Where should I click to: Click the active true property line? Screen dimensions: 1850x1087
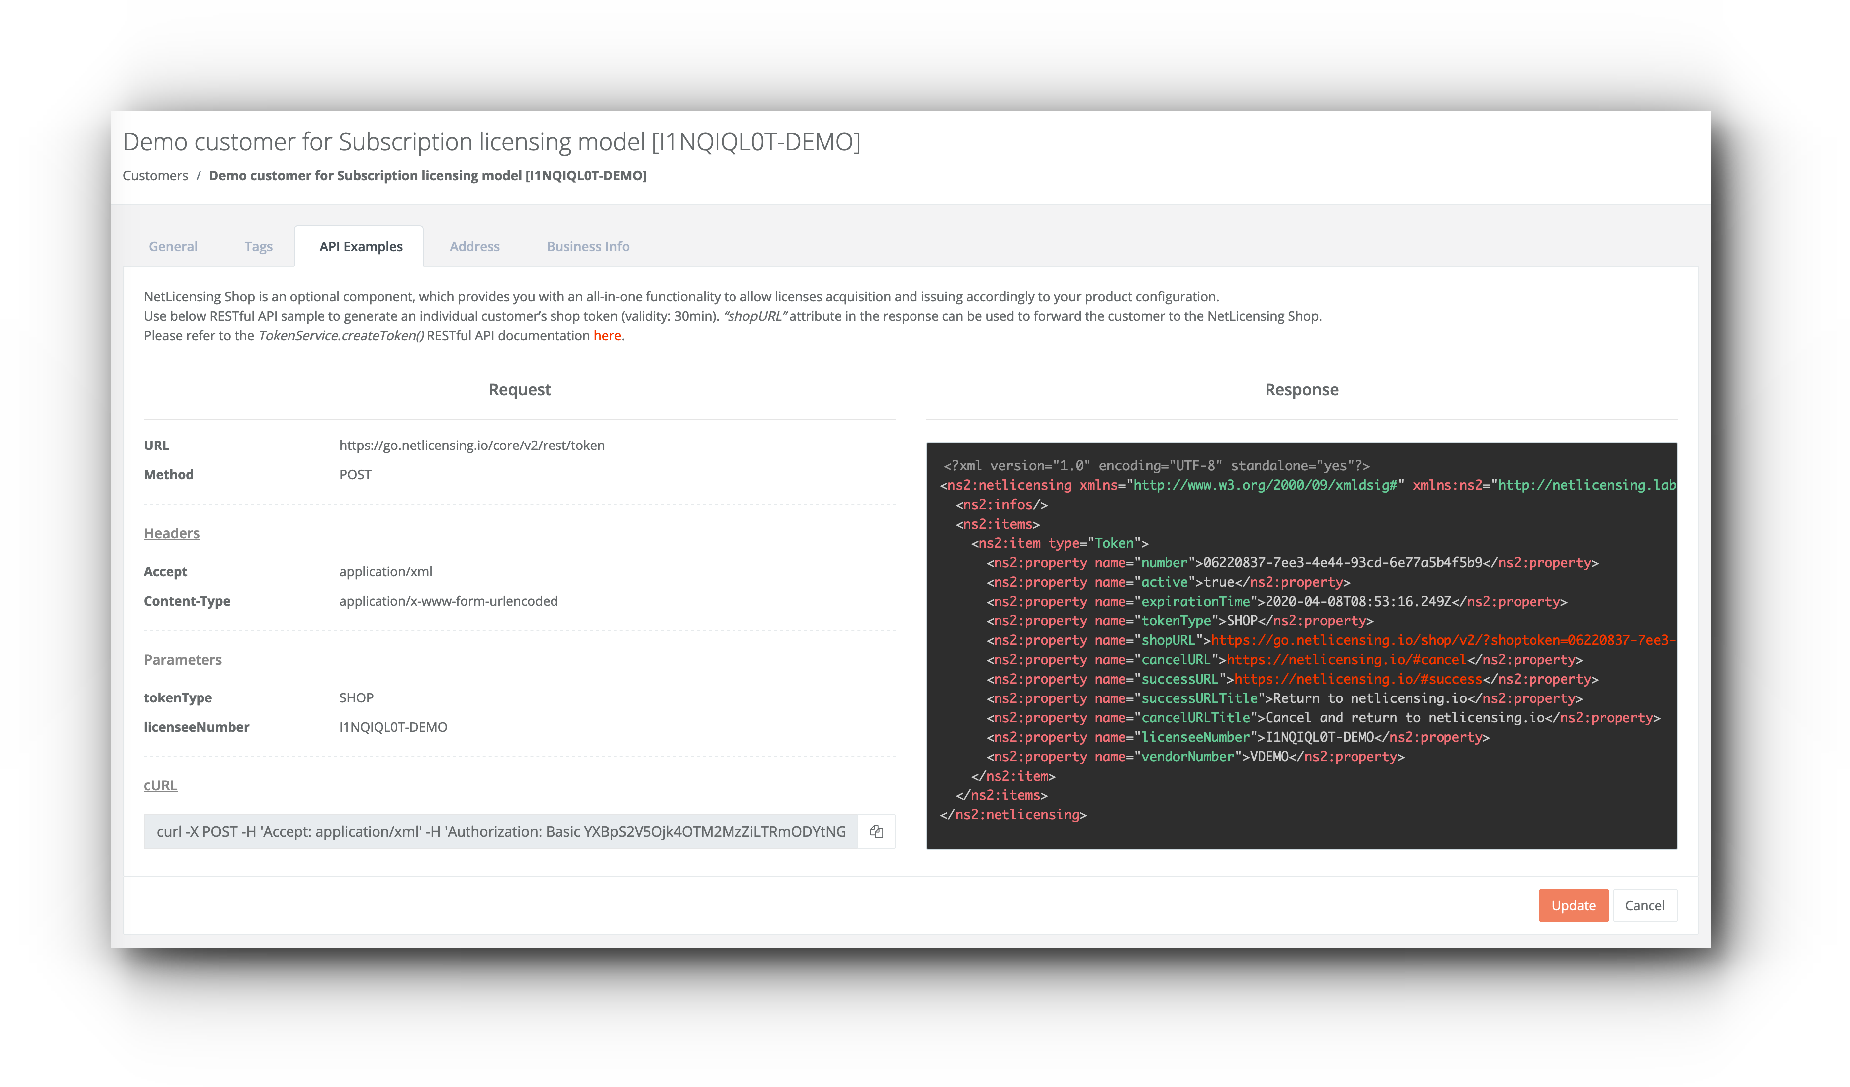[x=1169, y=582]
